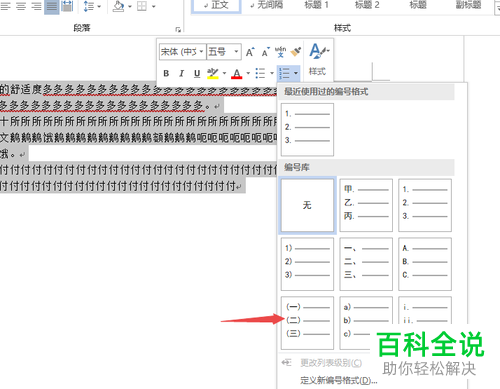Toggle Italic formatting in mini toolbar

[181, 73]
